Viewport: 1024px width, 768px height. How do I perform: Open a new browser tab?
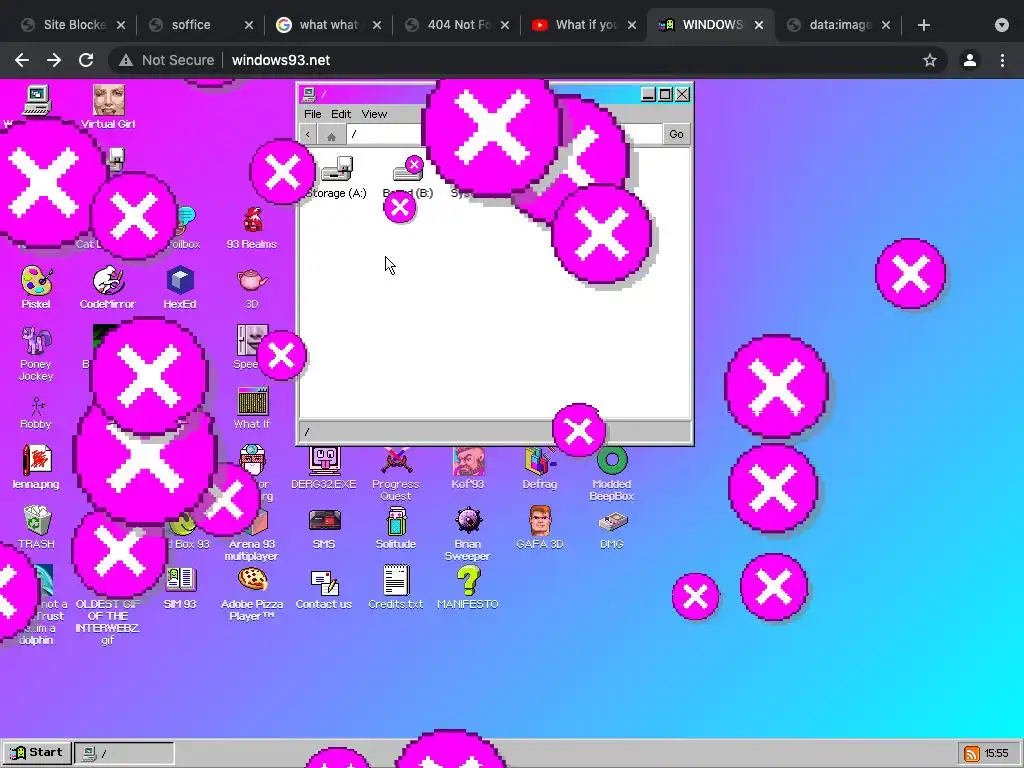[923, 25]
